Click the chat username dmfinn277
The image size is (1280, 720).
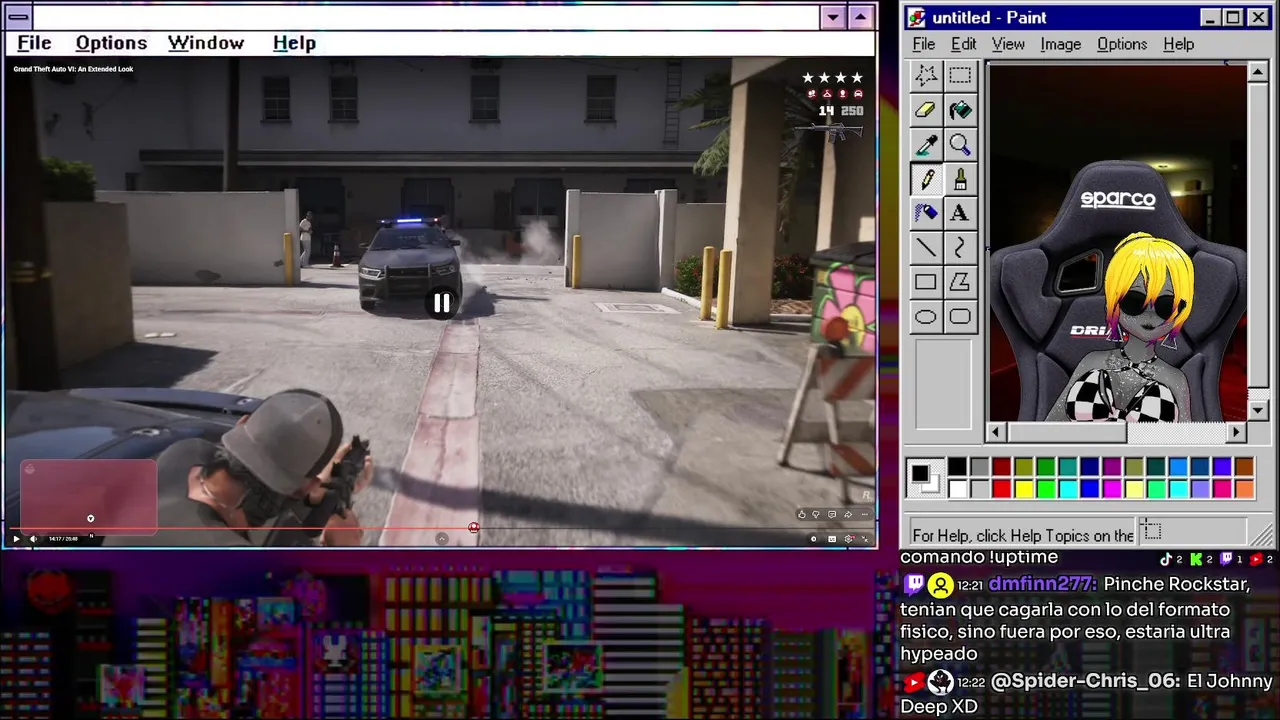tap(1043, 584)
